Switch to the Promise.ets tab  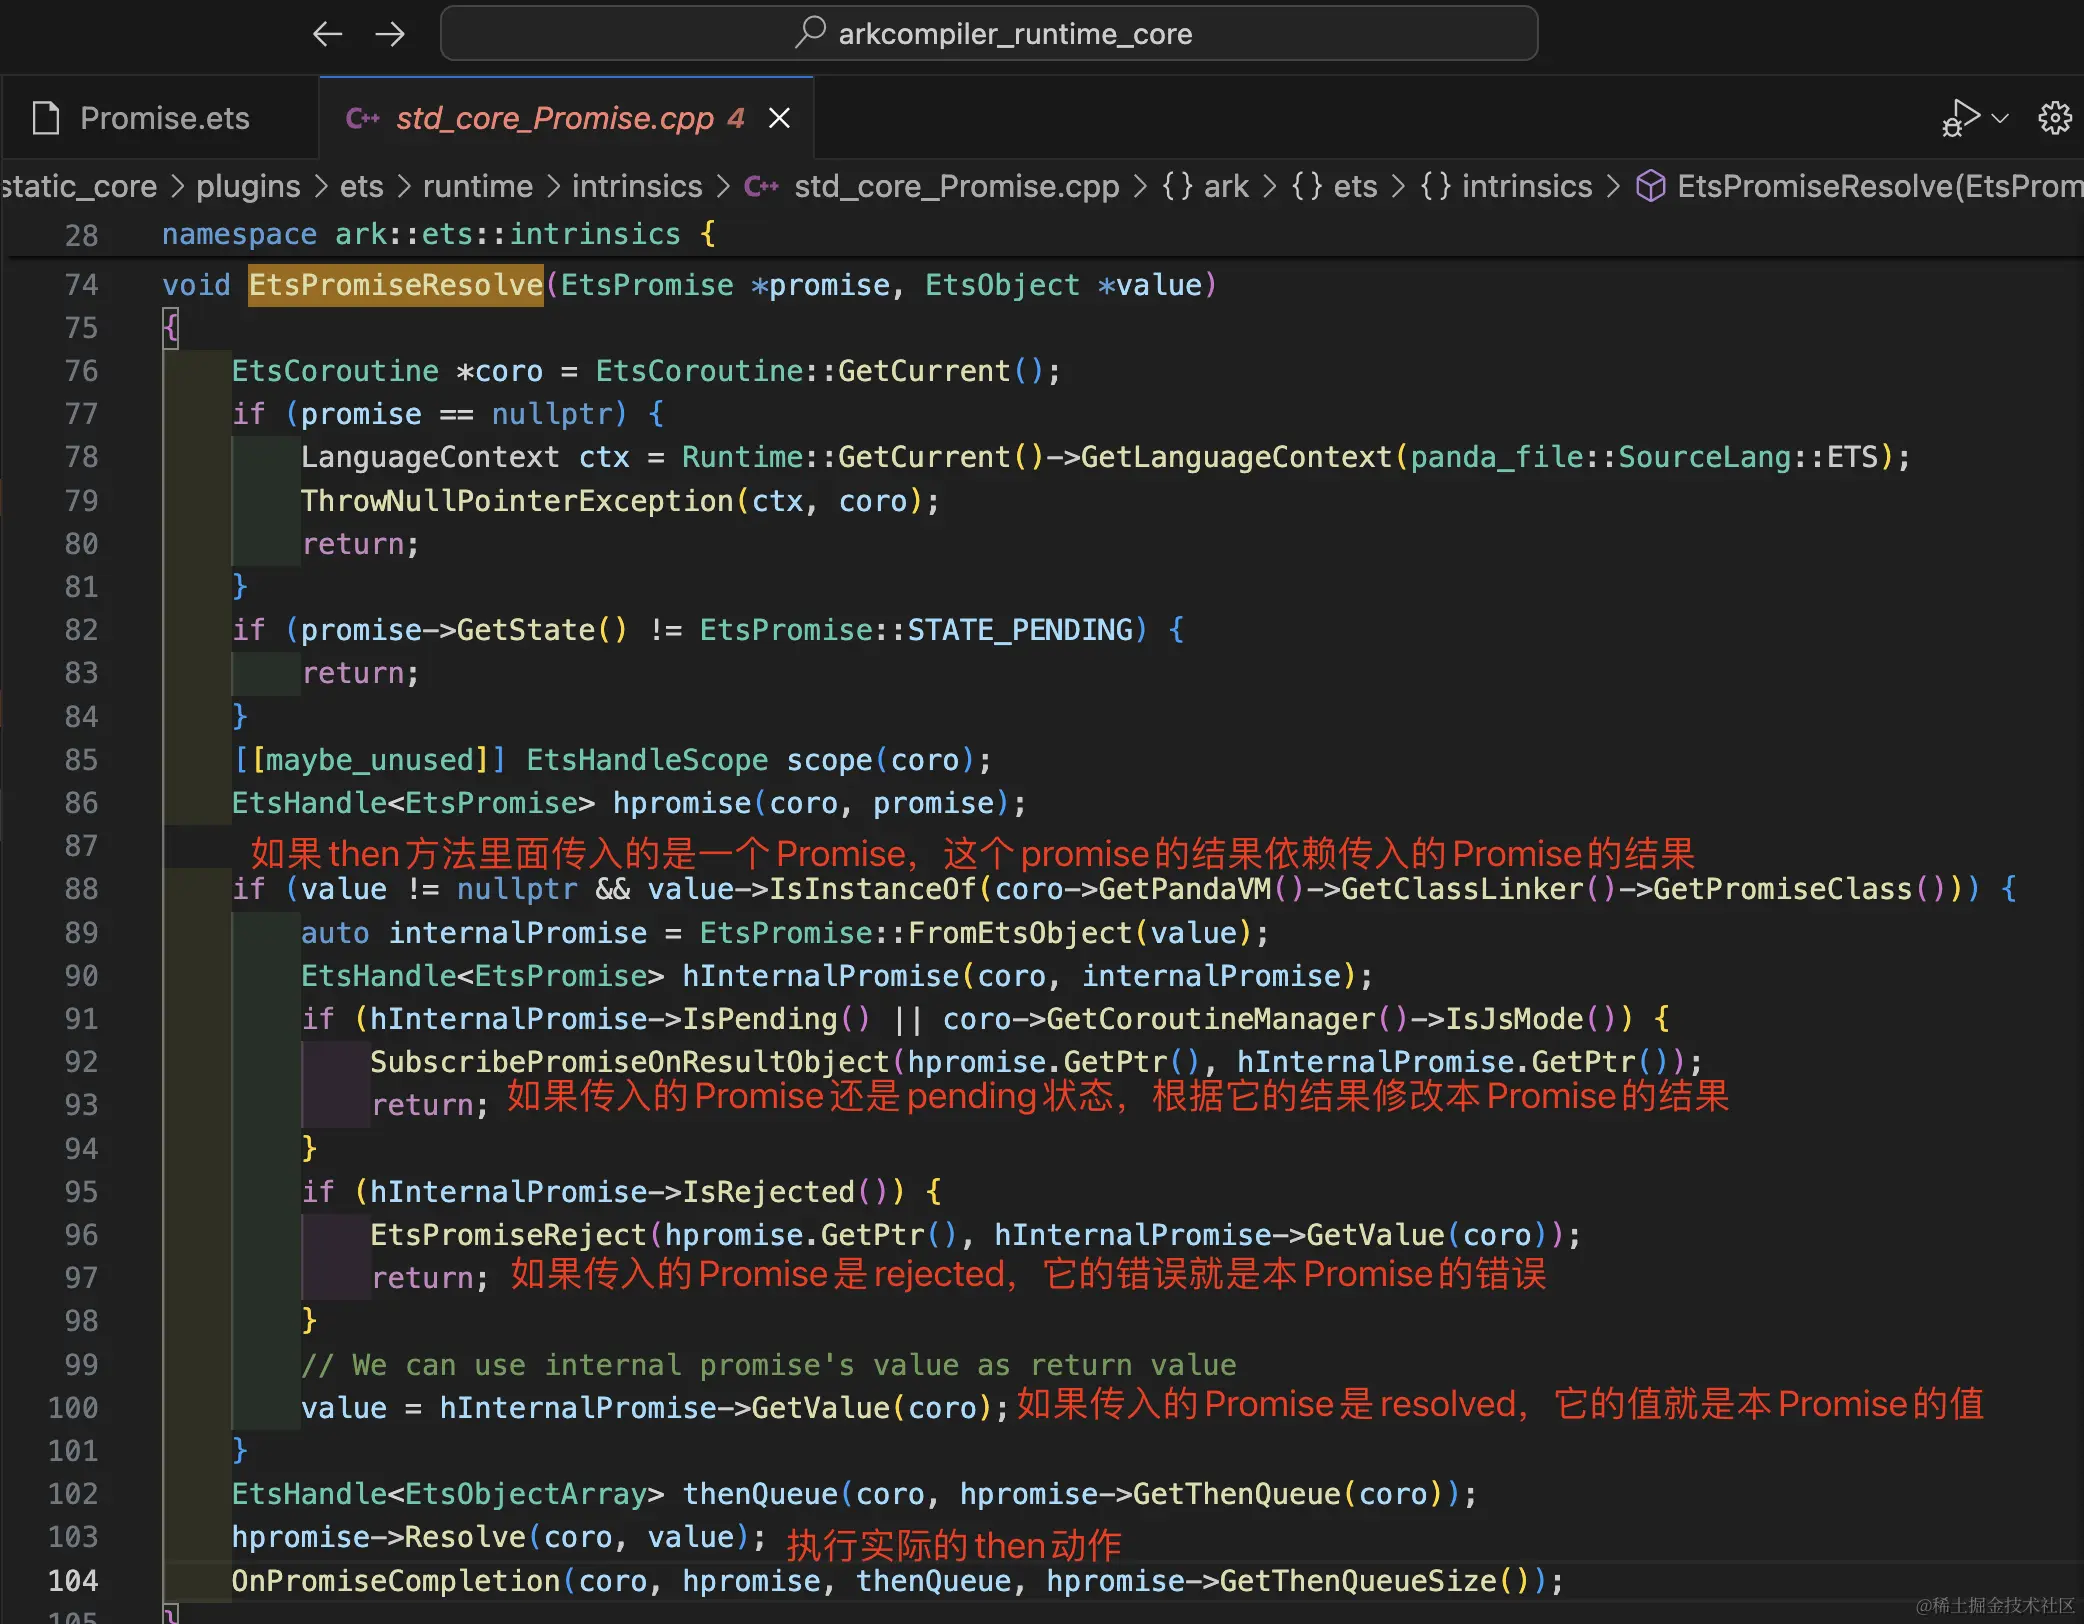click(x=164, y=118)
